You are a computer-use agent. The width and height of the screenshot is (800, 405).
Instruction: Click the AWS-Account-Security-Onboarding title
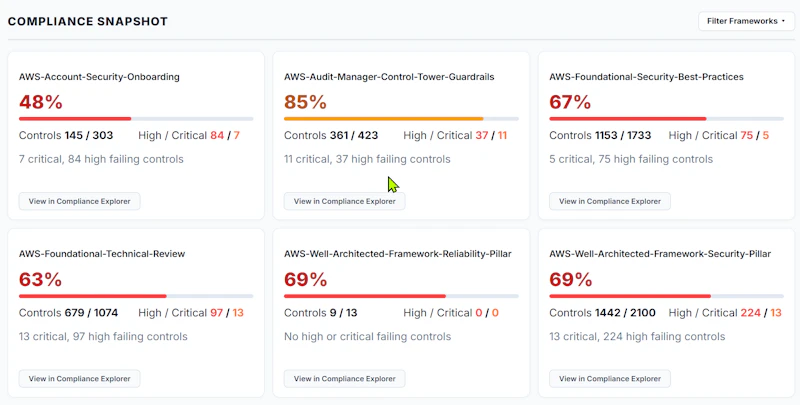pyautogui.click(x=99, y=77)
